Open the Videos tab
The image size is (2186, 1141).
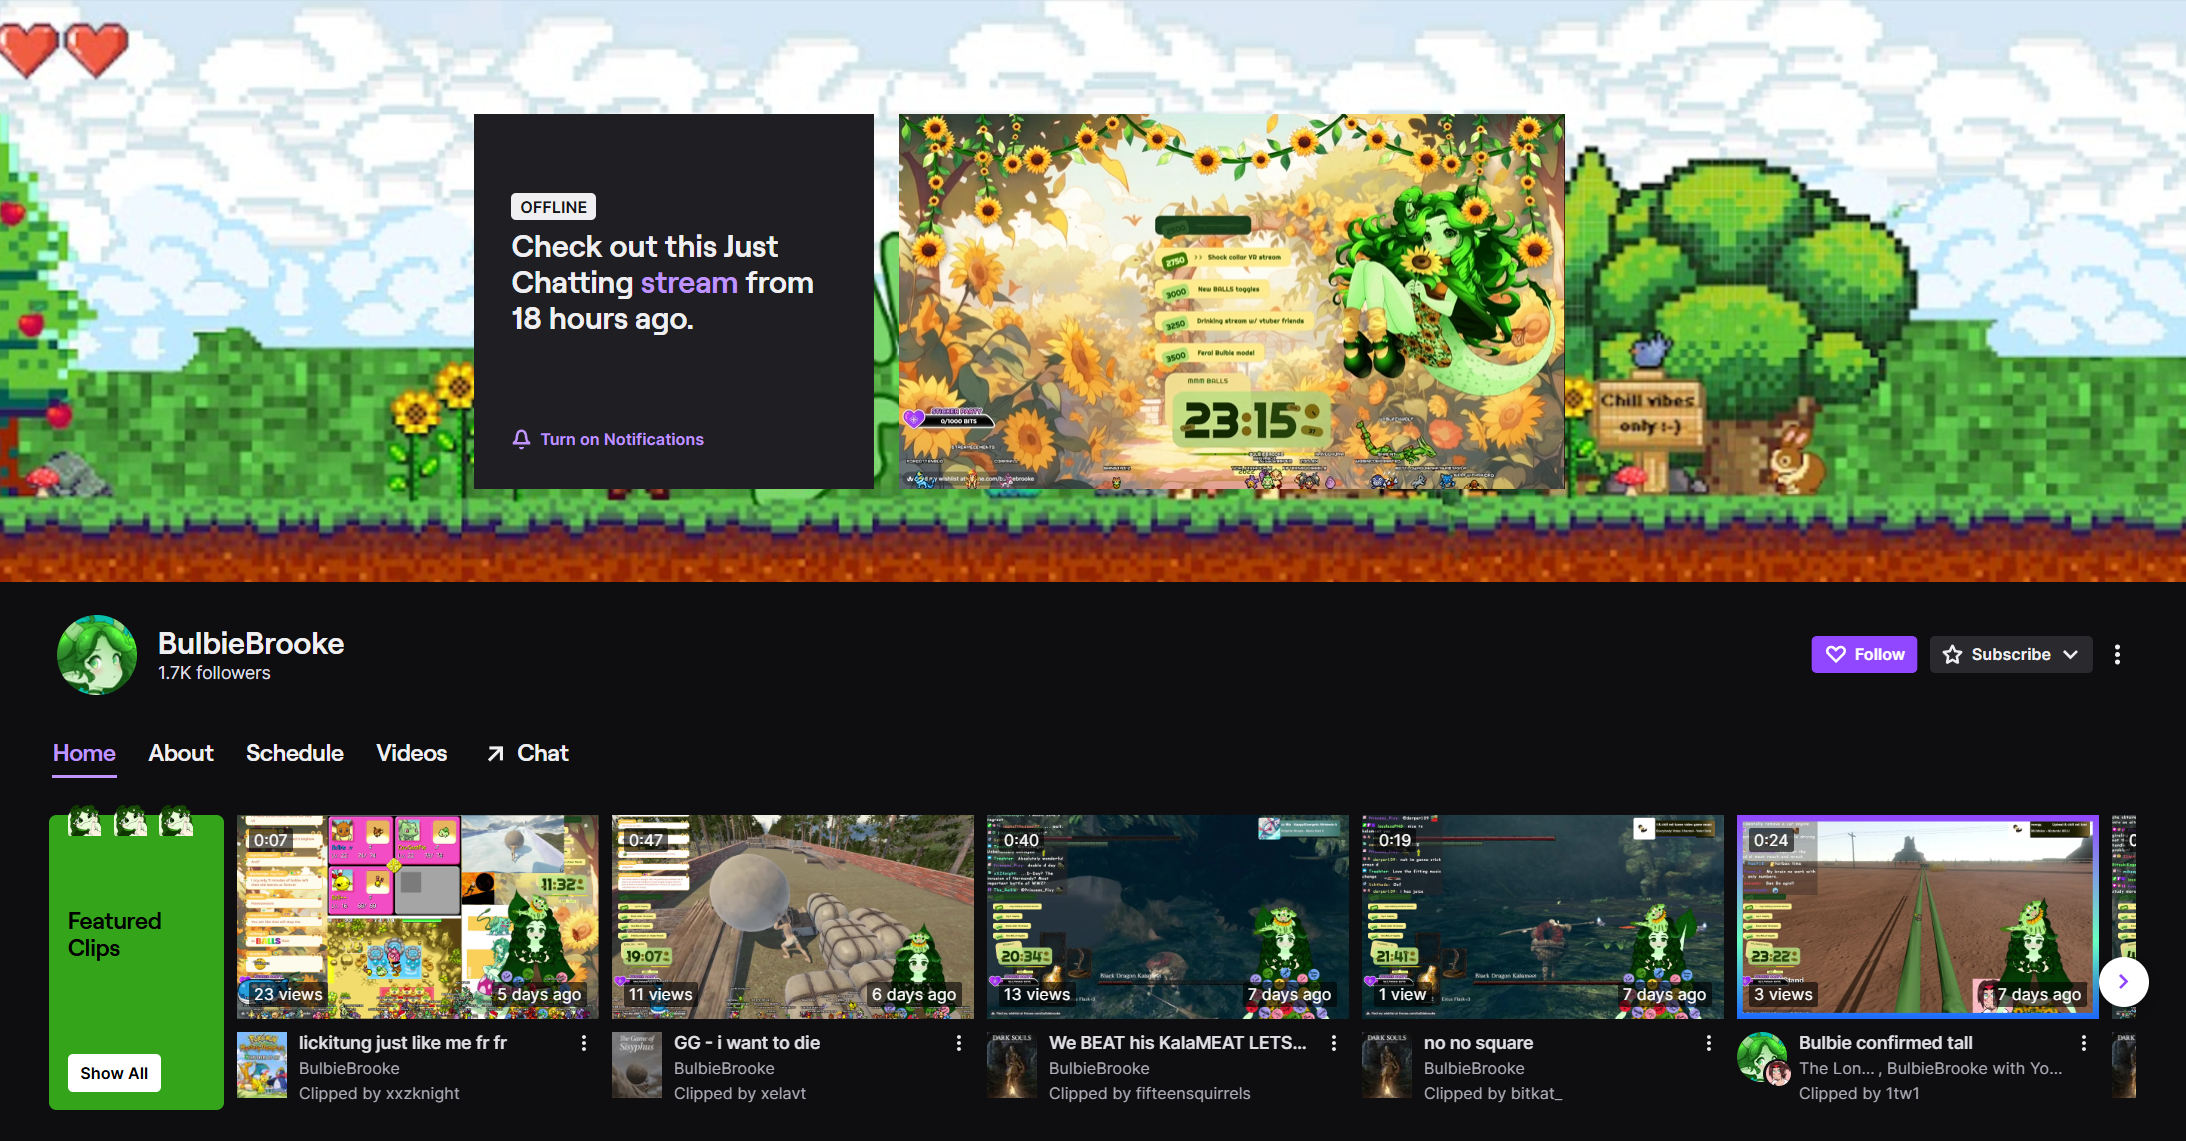(412, 753)
